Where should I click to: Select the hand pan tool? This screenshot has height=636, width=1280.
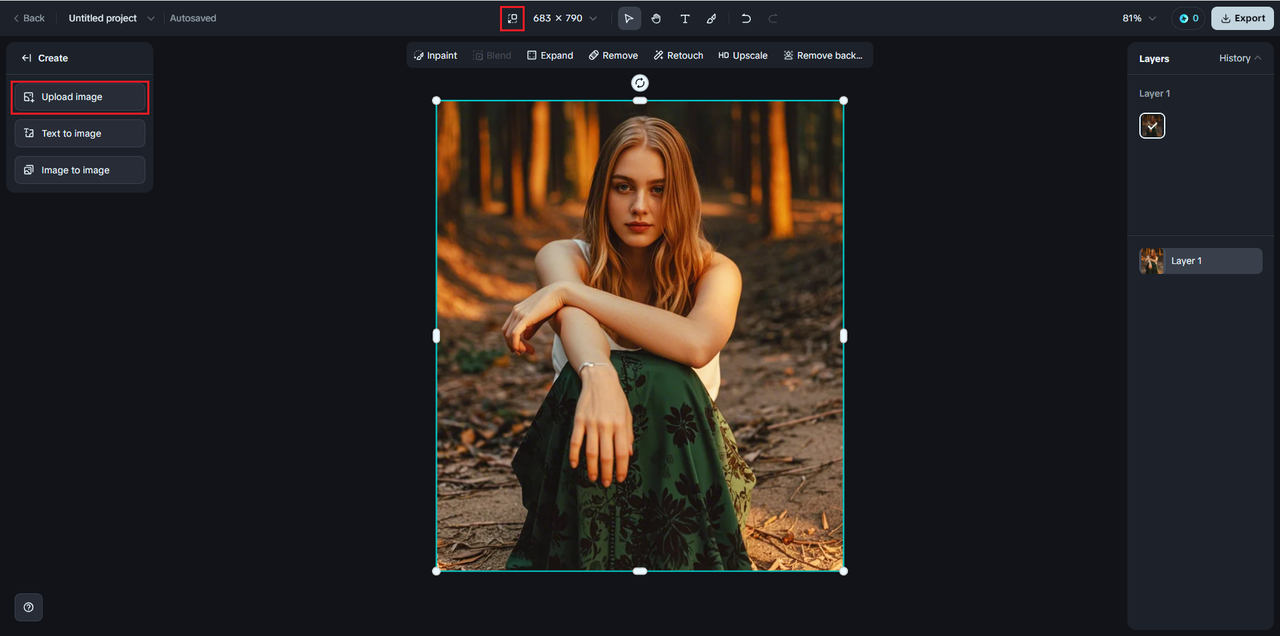tap(656, 18)
